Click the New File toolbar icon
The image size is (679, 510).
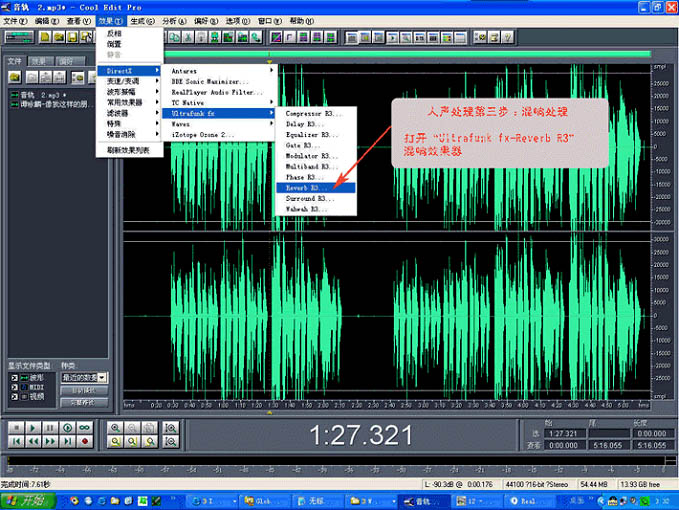[43, 37]
